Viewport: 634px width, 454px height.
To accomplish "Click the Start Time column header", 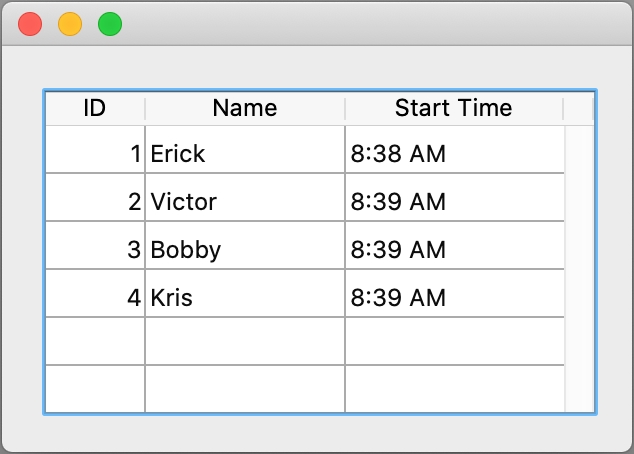I will (x=453, y=108).
